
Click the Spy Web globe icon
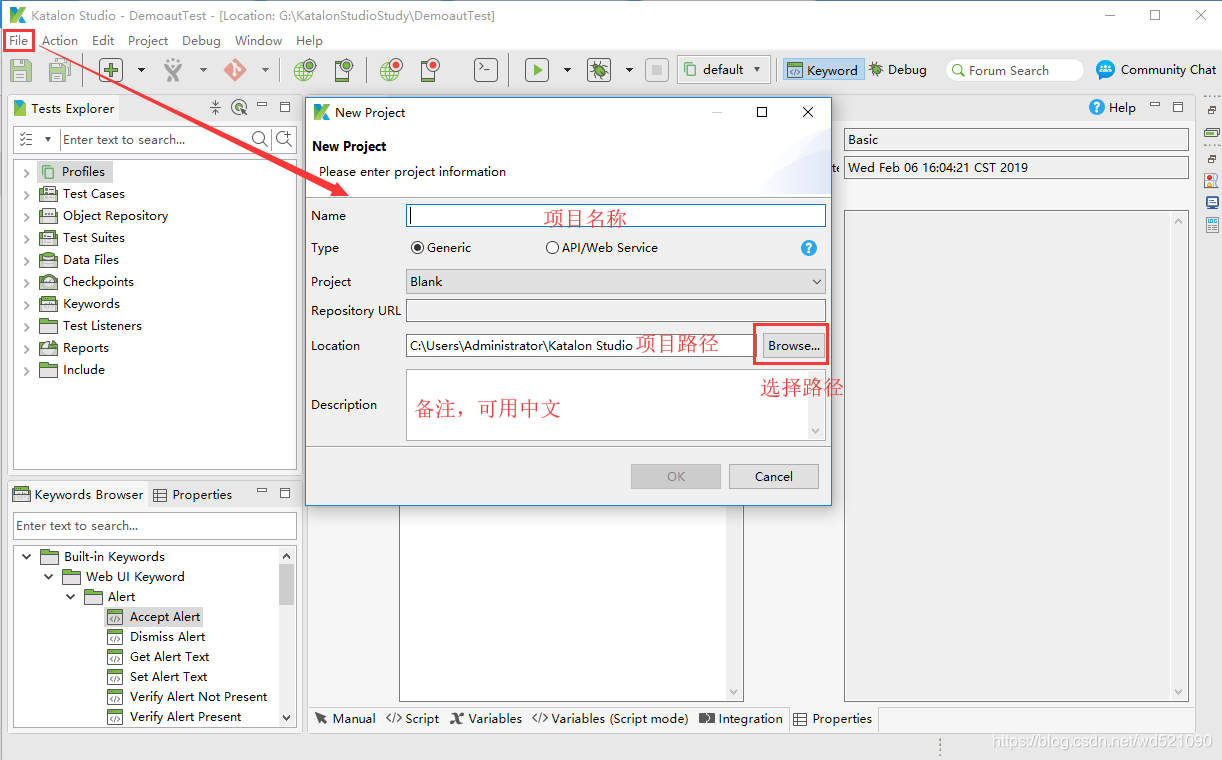click(x=305, y=70)
